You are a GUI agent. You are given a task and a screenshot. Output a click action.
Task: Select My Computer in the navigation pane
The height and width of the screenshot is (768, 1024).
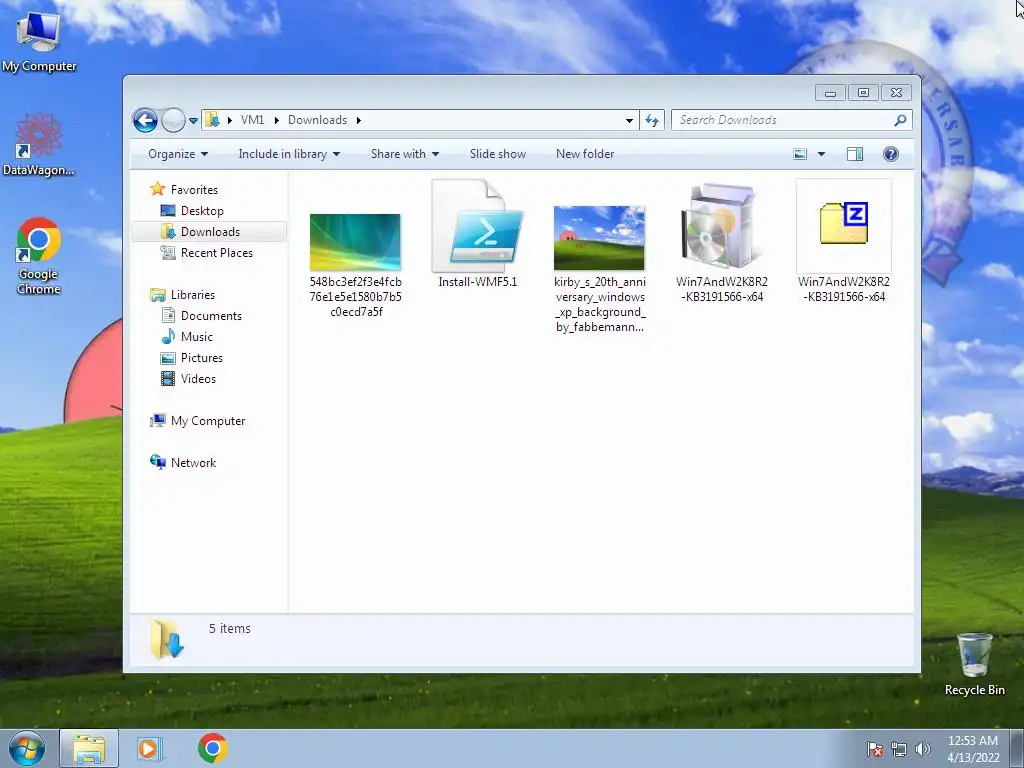(208, 421)
